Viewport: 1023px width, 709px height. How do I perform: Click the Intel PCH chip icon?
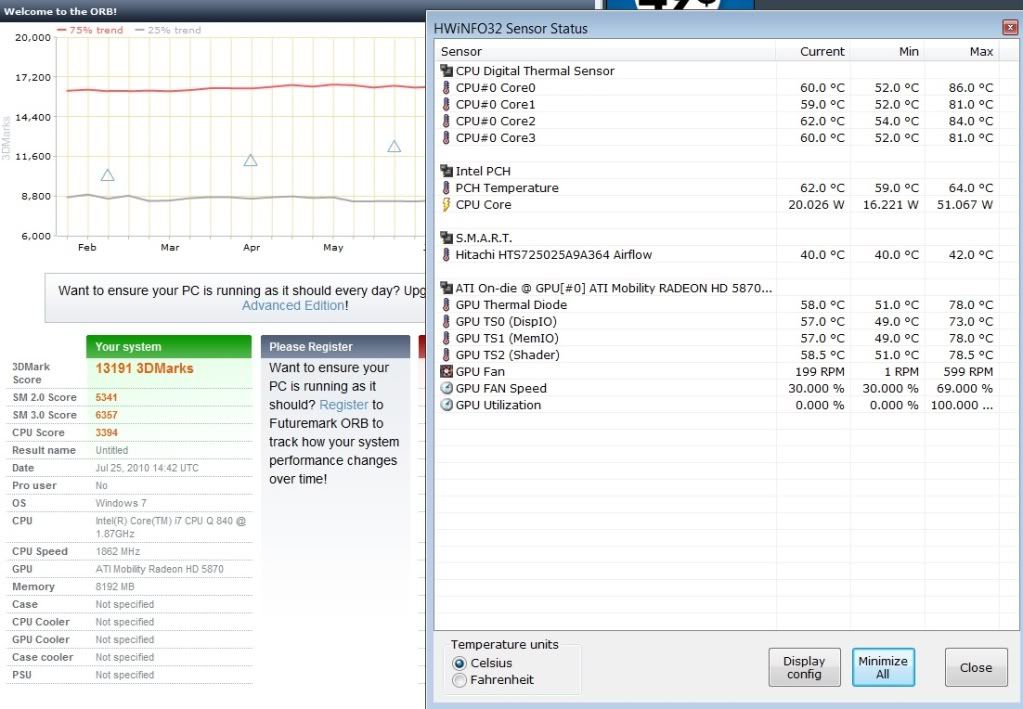446,171
